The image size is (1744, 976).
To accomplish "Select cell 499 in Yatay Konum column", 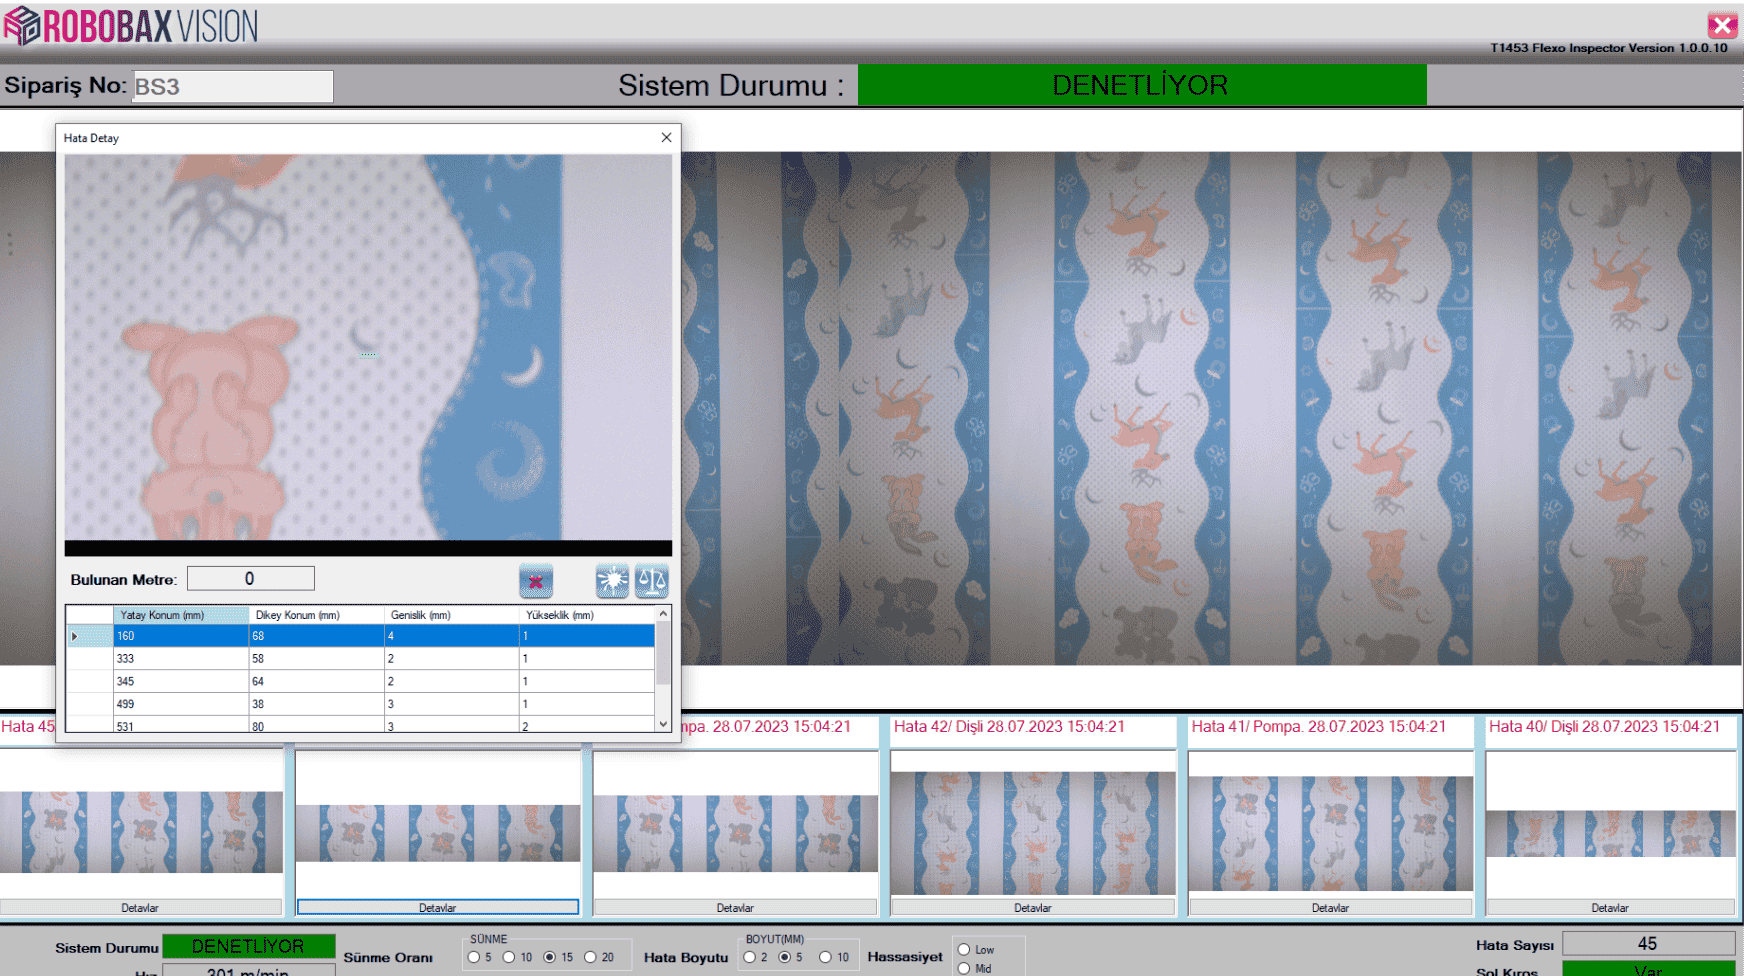I will coord(181,704).
